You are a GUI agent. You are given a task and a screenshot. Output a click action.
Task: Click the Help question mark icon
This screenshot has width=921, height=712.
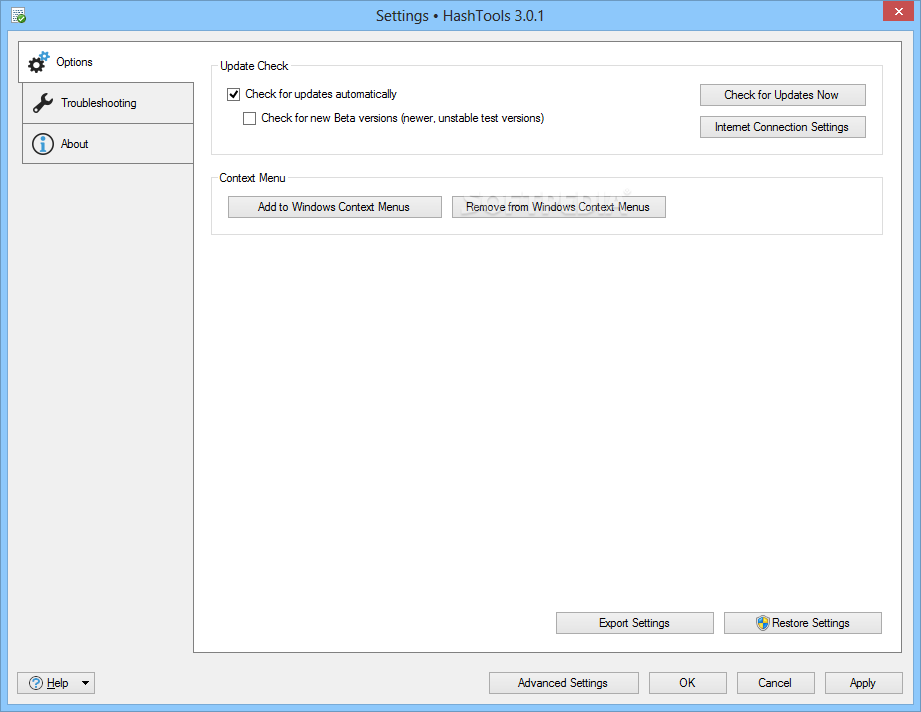[36, 683]
